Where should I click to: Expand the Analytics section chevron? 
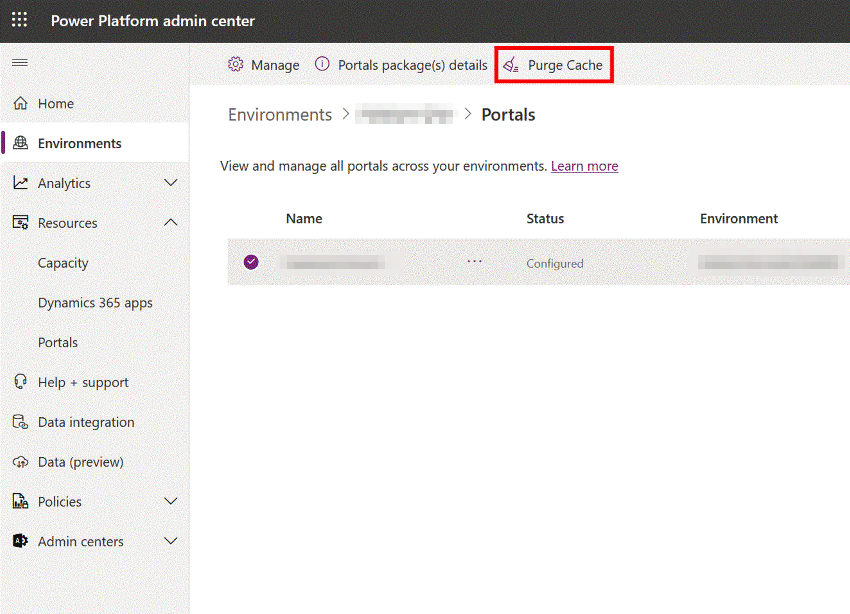click(x=171, y=183)
